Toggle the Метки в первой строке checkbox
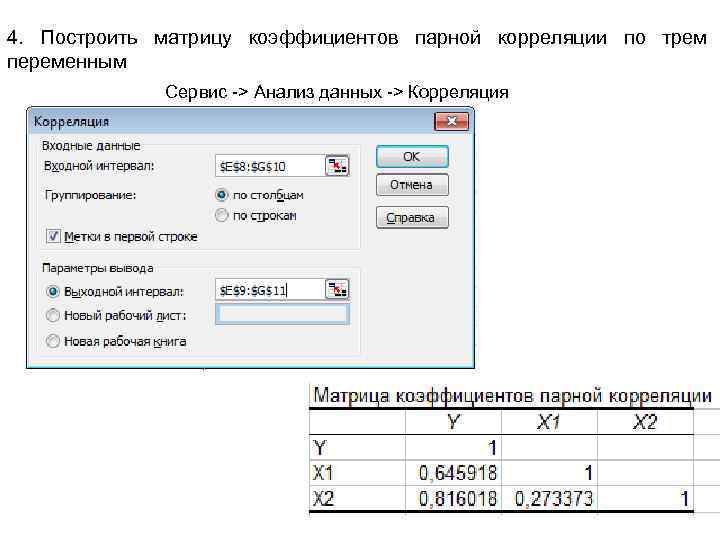The width and height of the screenshot is (720, 540). coord(53,236)
